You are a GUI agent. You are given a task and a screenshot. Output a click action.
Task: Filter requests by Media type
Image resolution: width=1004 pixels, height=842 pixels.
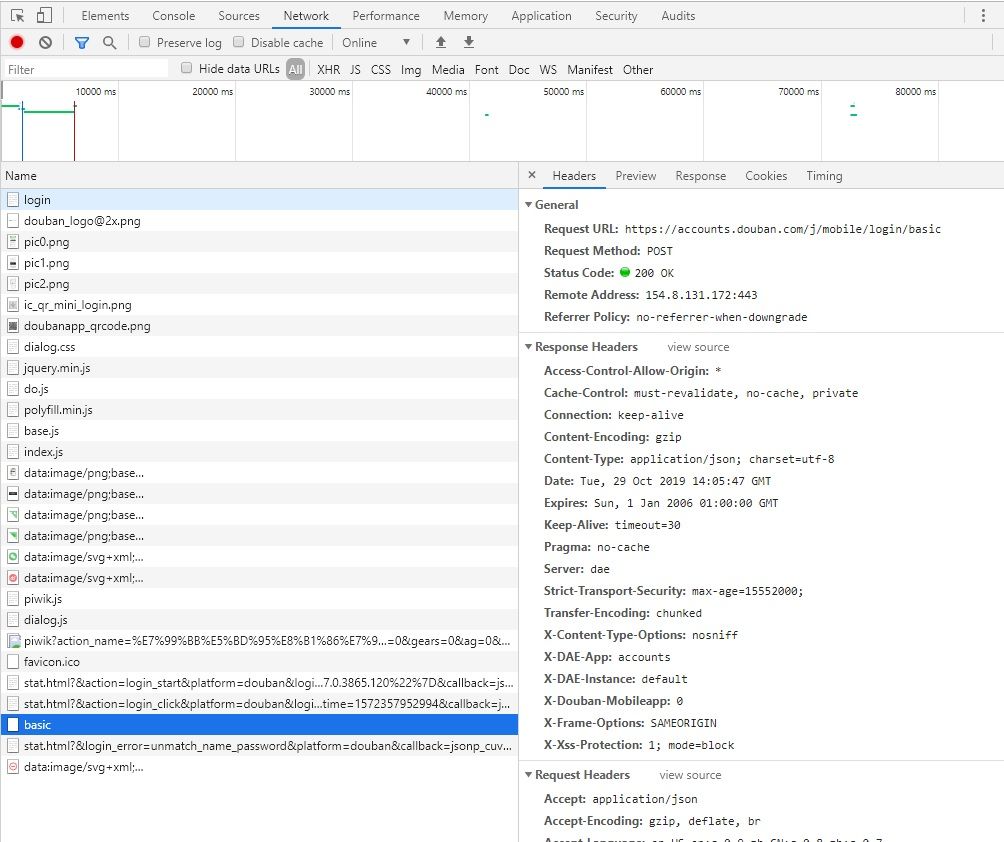(448, 69)
